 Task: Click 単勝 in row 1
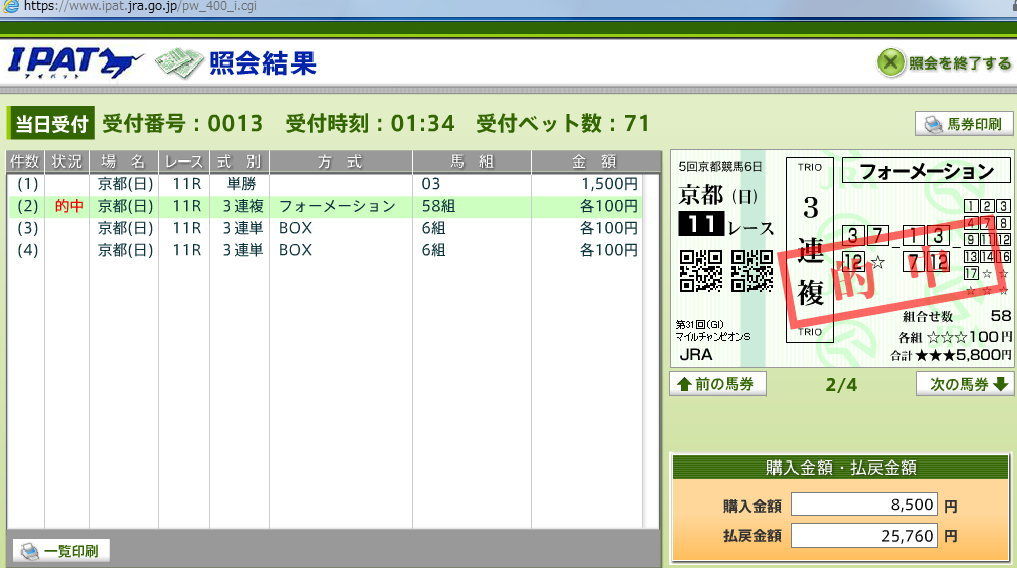tap(241, 184)
